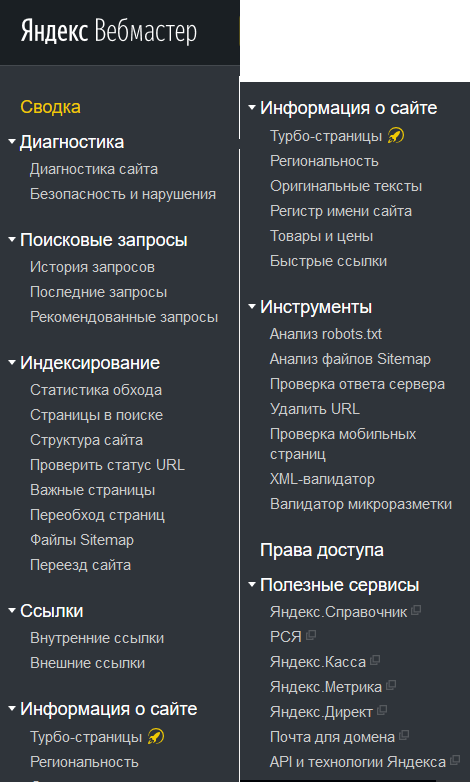Click the Яндекс Вебмастер logo
Image resolution: width=470 pixels, height=782 pixels.
point(109,31)
